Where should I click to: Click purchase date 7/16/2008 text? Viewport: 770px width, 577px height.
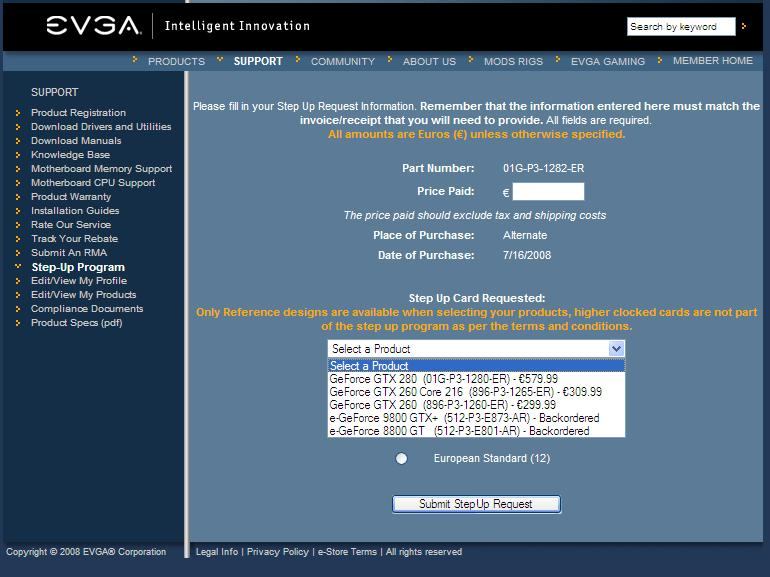(527, 255)
